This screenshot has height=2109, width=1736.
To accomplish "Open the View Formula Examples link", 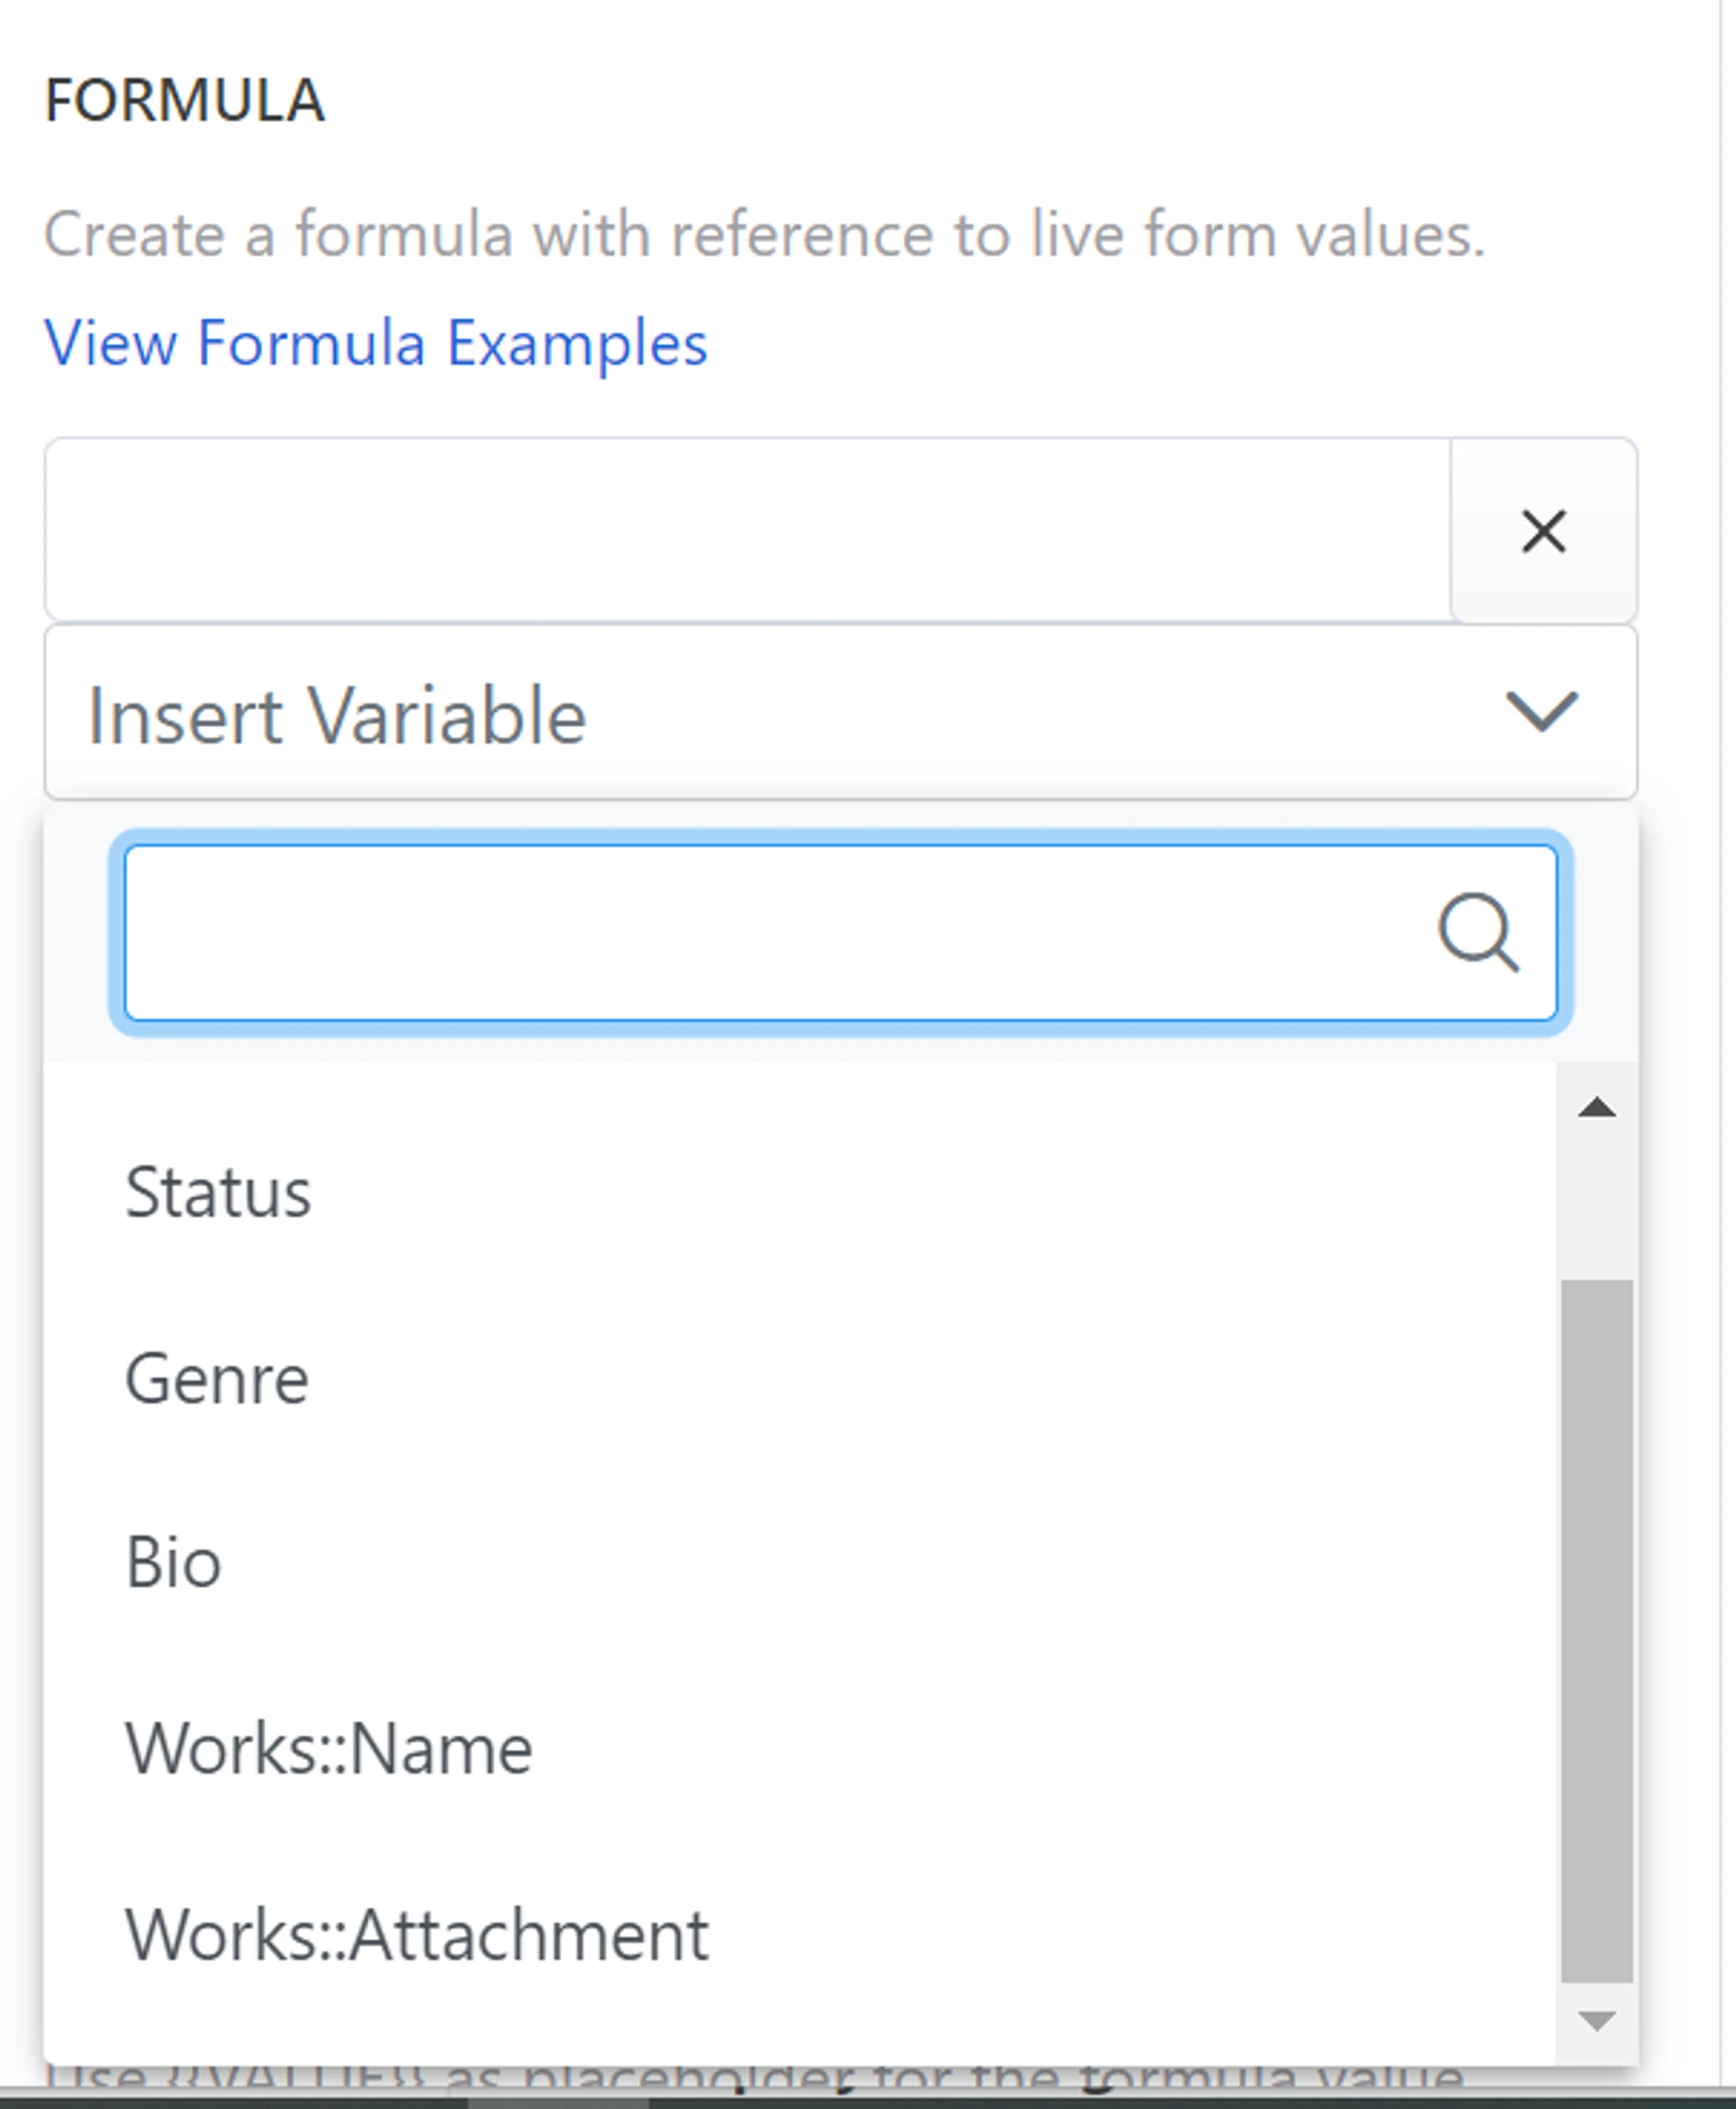I will [376, 343].
